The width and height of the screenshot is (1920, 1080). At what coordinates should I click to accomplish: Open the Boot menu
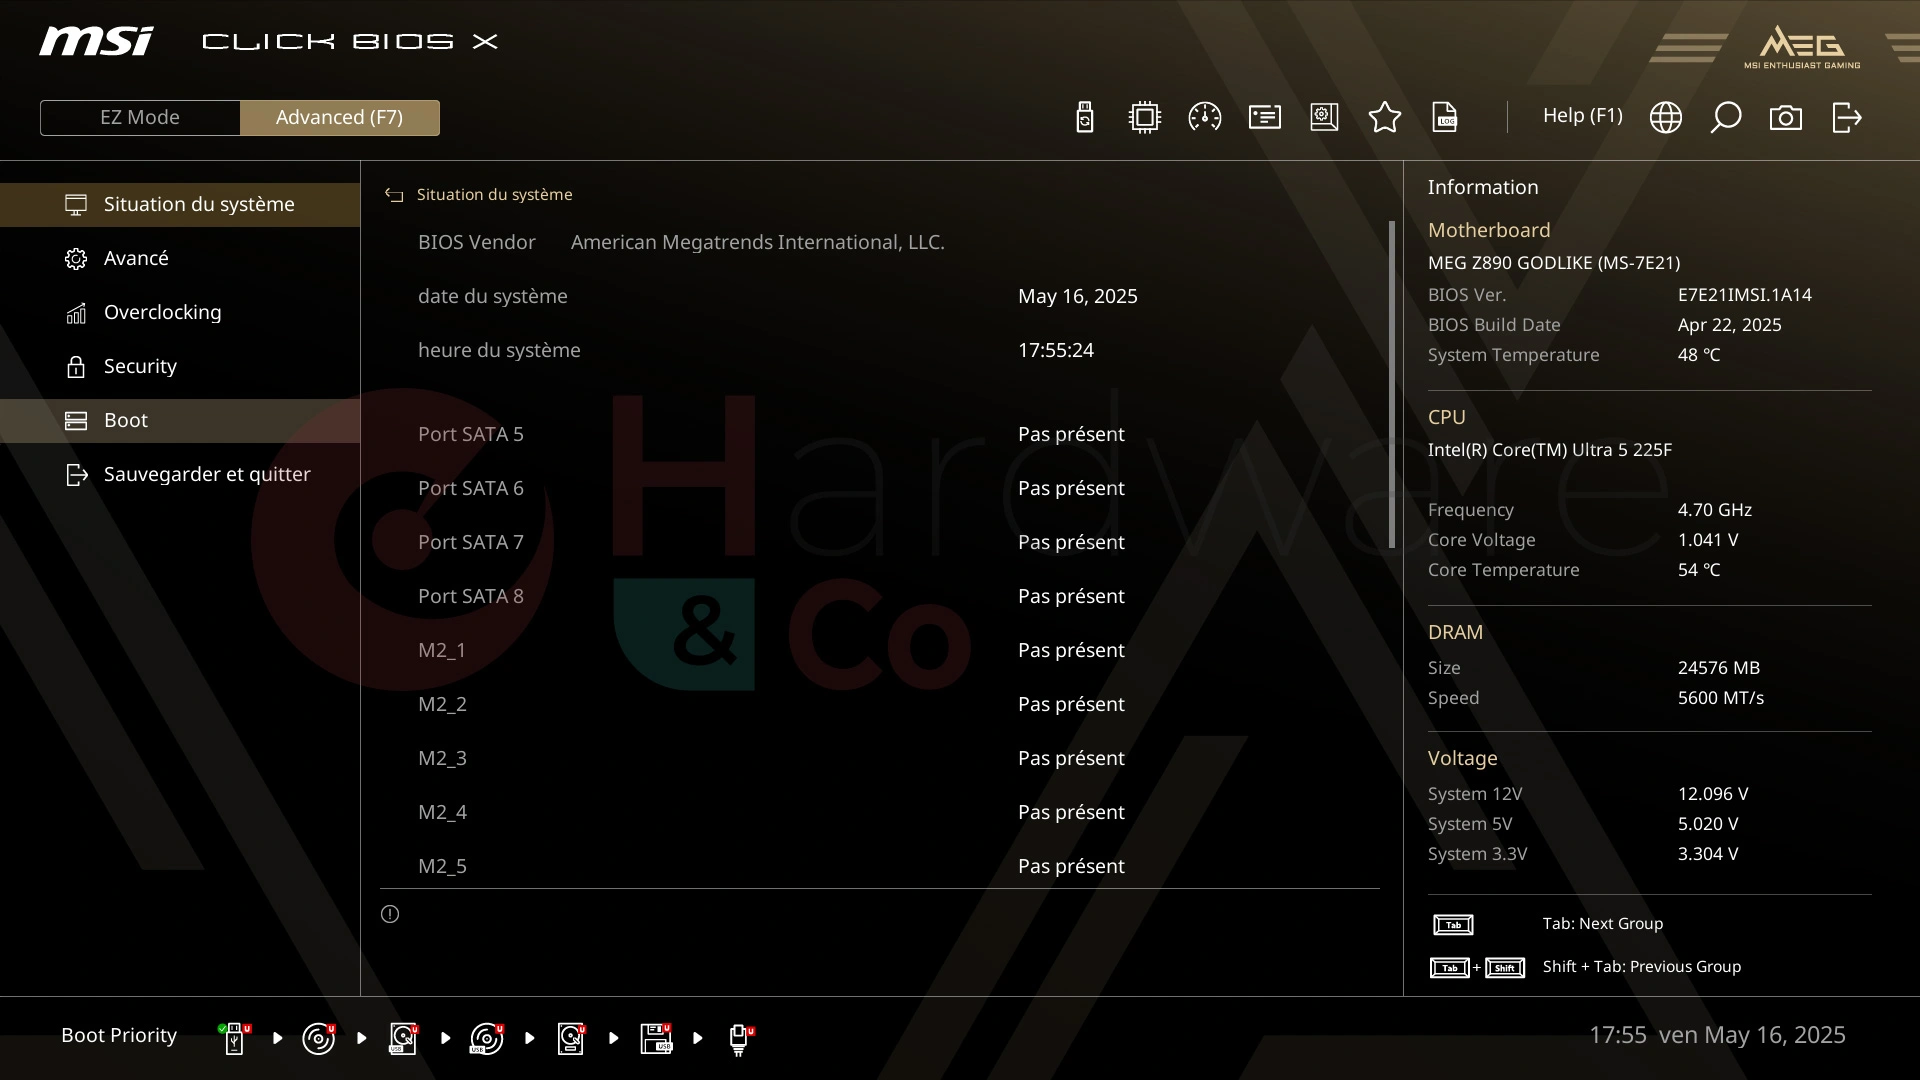[x=180, y=420]
